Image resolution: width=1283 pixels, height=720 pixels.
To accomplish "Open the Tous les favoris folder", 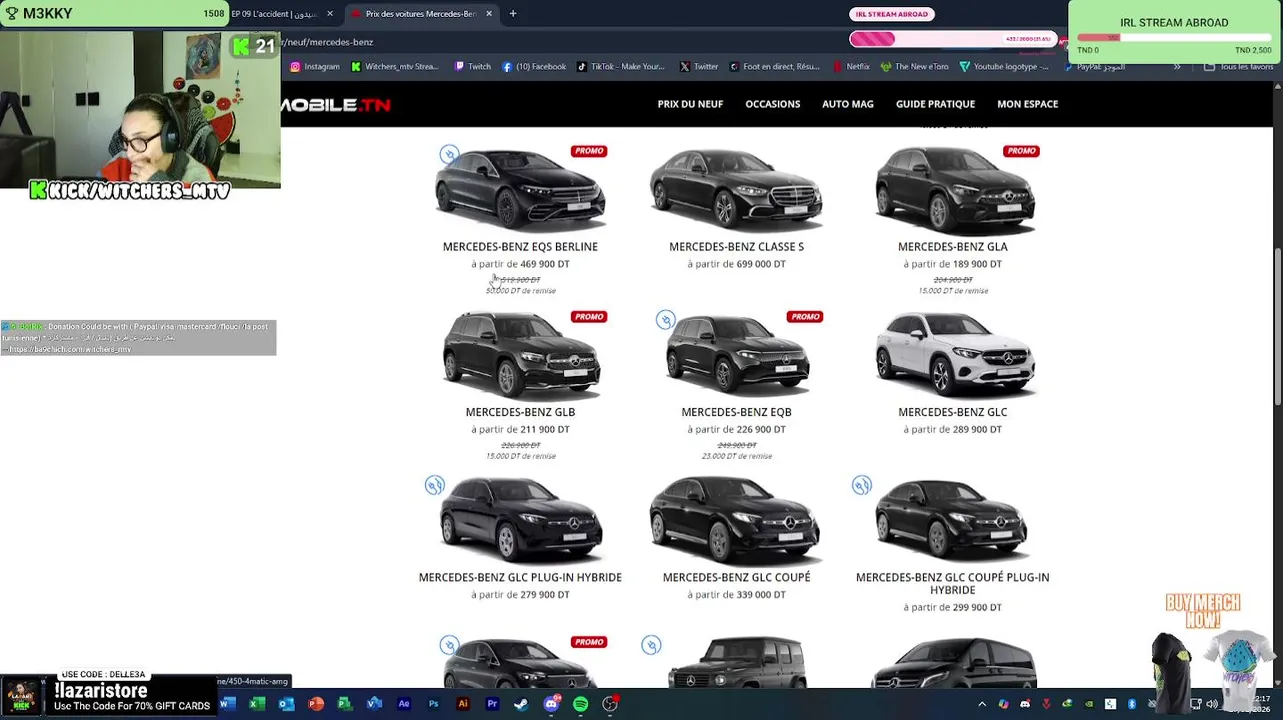I will pyautogui.click(x=1238, y=67).
